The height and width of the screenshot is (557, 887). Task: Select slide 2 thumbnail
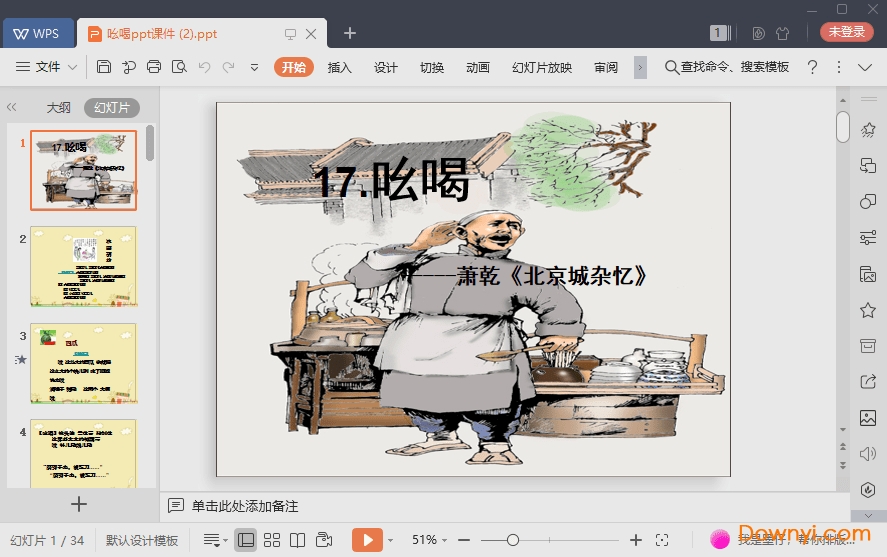(x=84, y=266)
